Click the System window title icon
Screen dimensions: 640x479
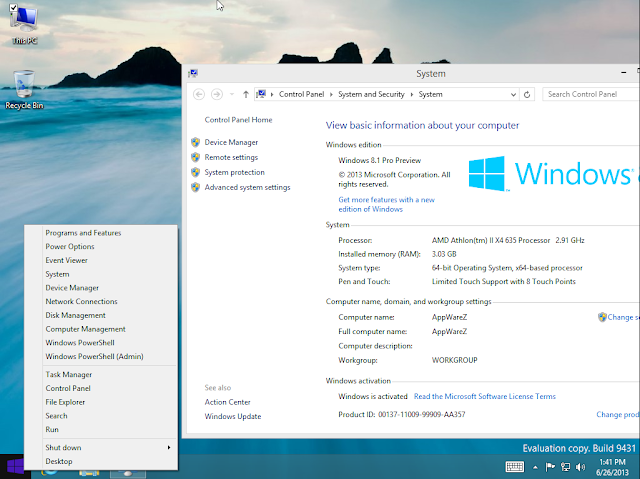pyautogui.click(x=193, y=73)
